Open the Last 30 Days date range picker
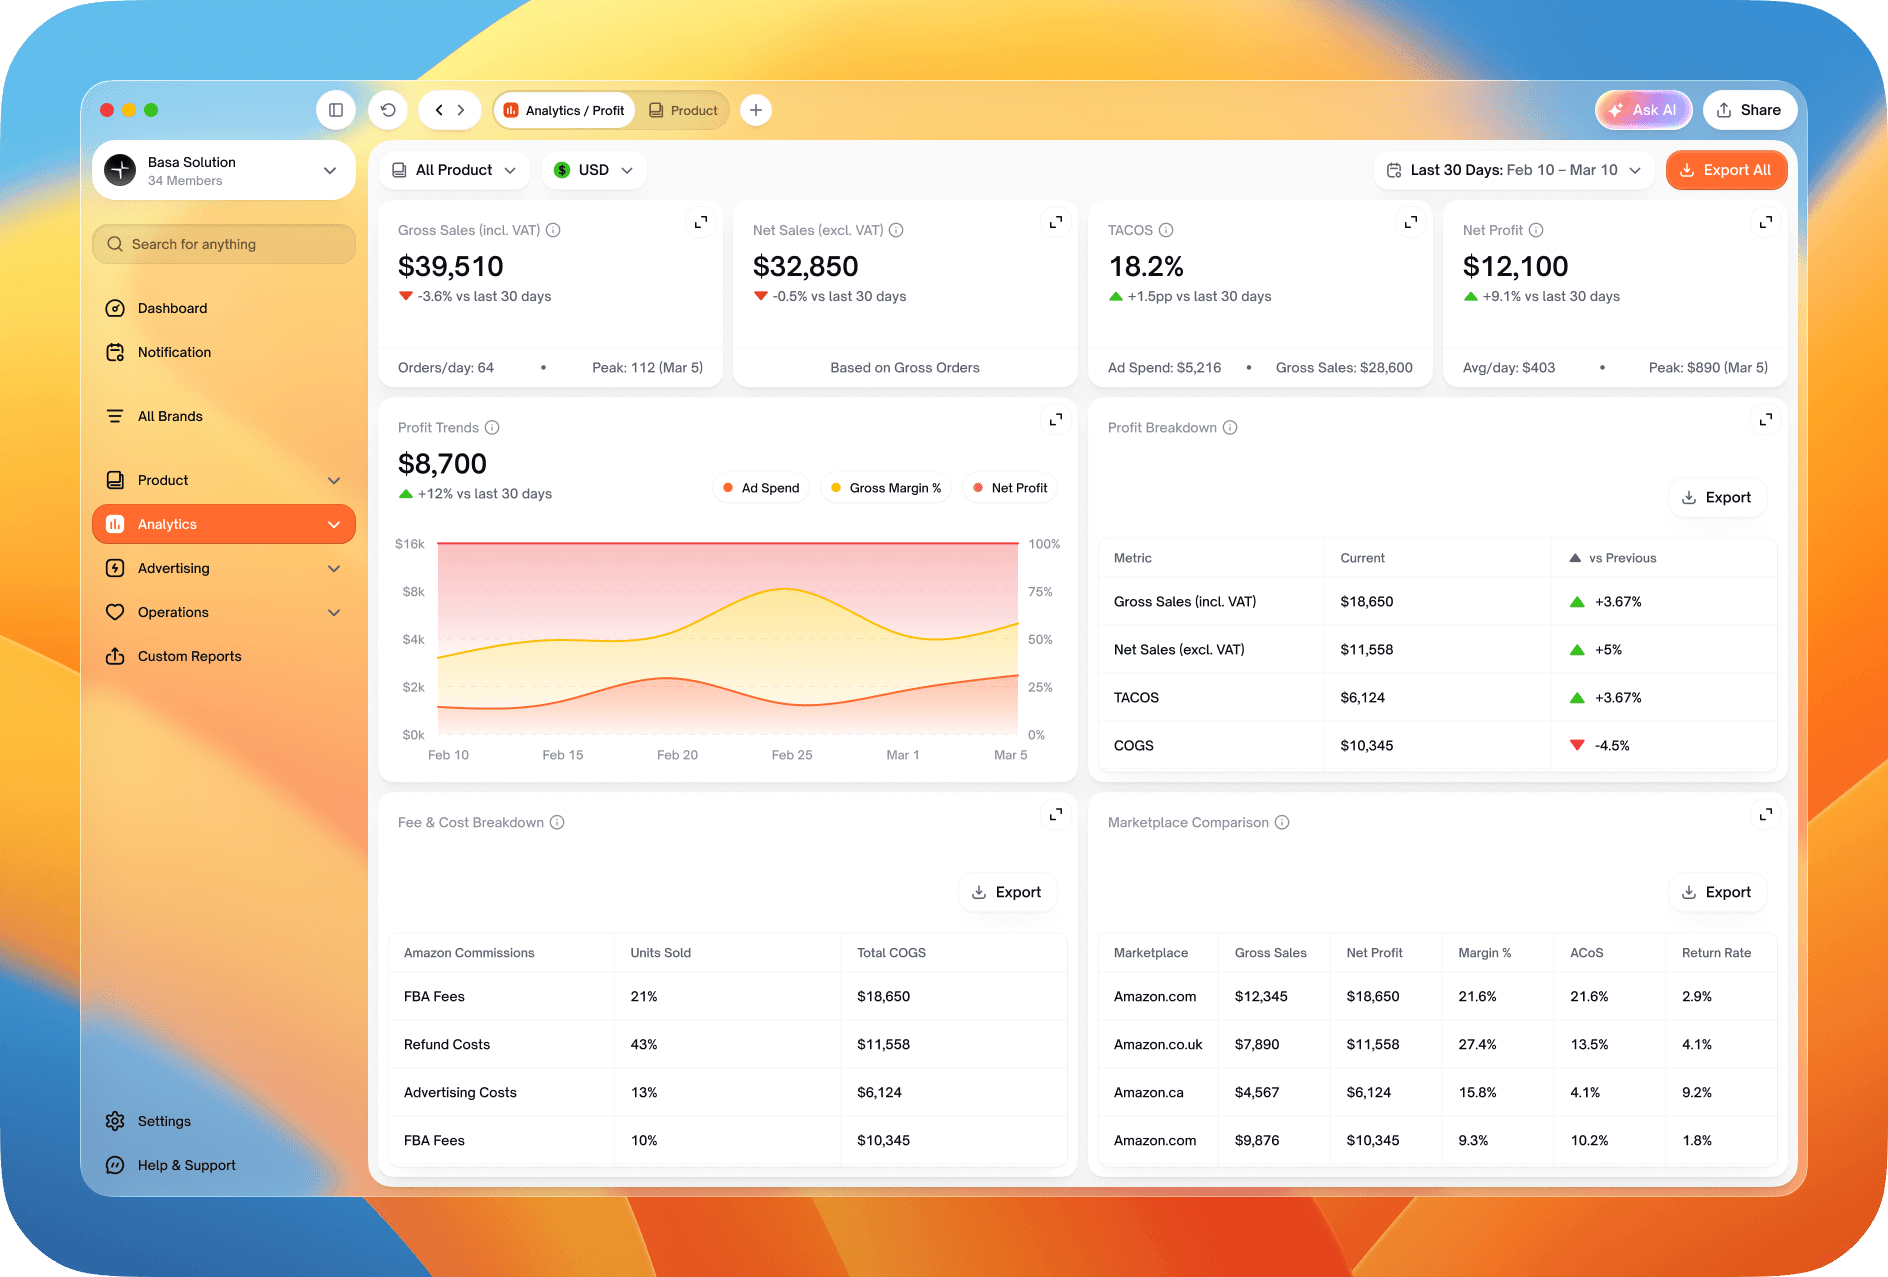1888x1277 pixels. [x=1514, y=170]
